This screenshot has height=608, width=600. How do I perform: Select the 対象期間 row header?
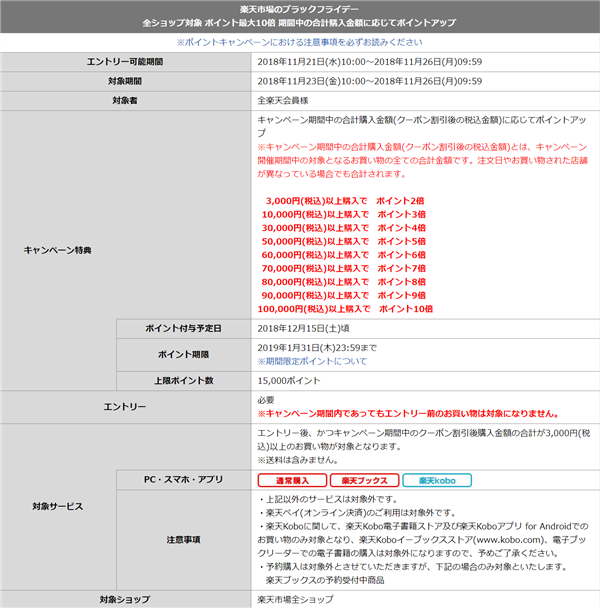(x=126, y=81)
